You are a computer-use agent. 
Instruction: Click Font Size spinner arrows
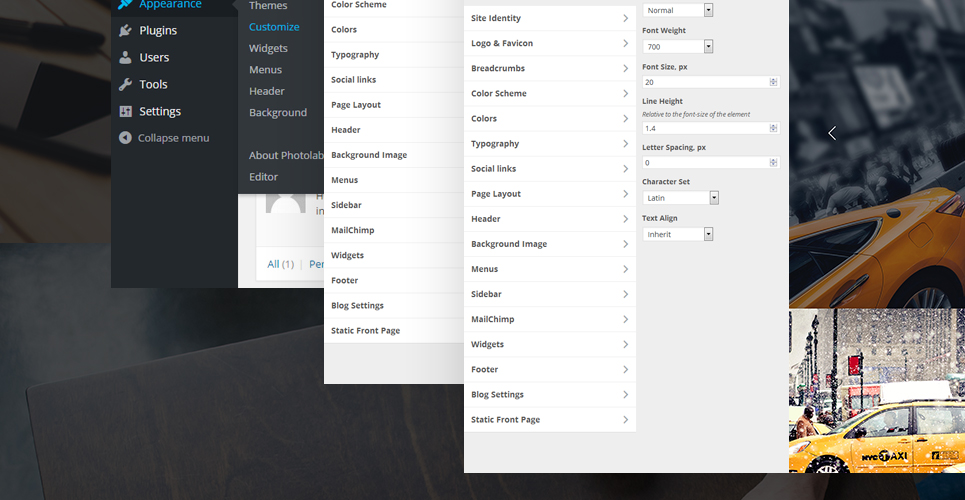pos(773,82)
